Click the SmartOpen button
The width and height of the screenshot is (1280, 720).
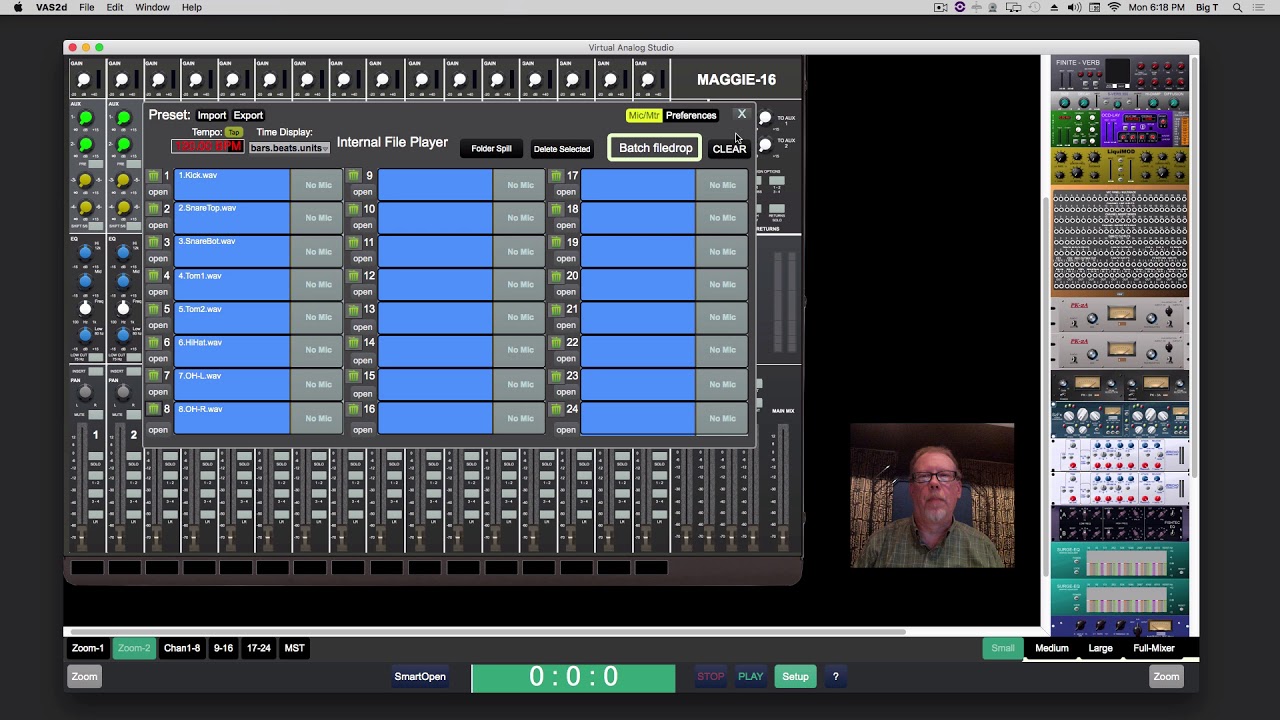(420, 677)
